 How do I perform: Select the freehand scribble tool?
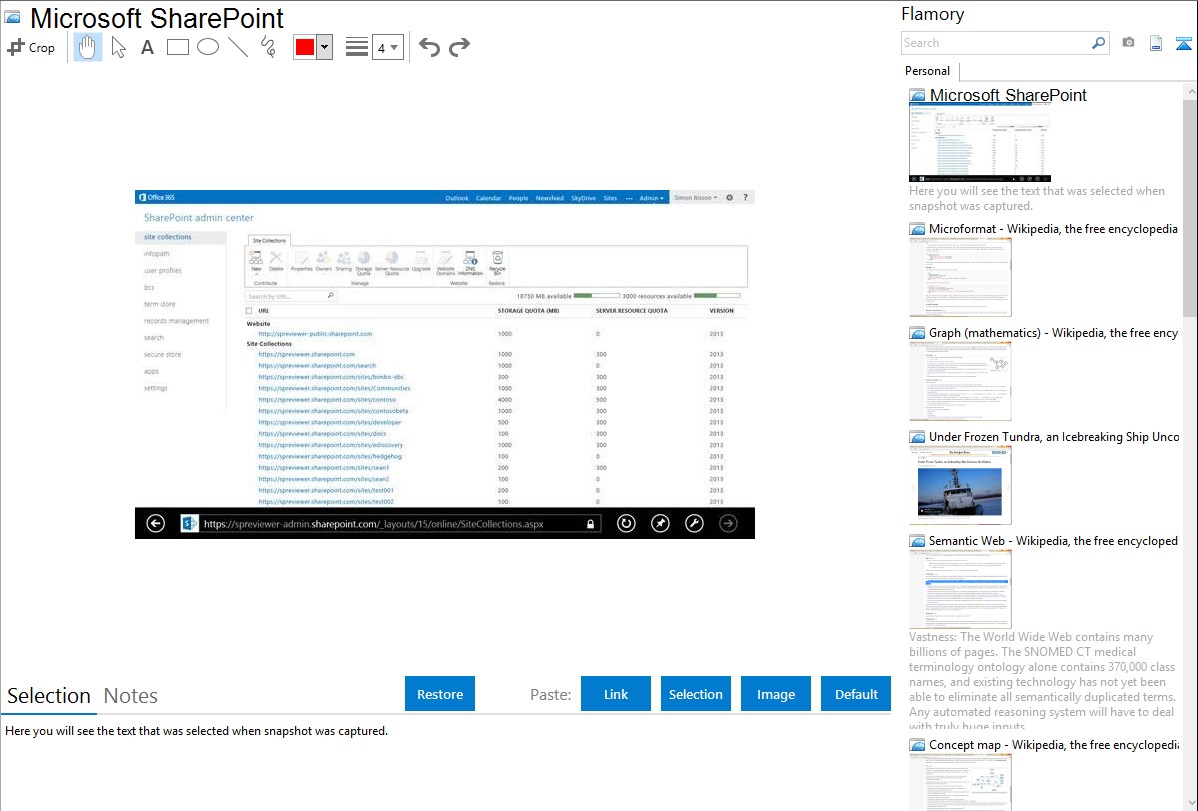[268, 47]
